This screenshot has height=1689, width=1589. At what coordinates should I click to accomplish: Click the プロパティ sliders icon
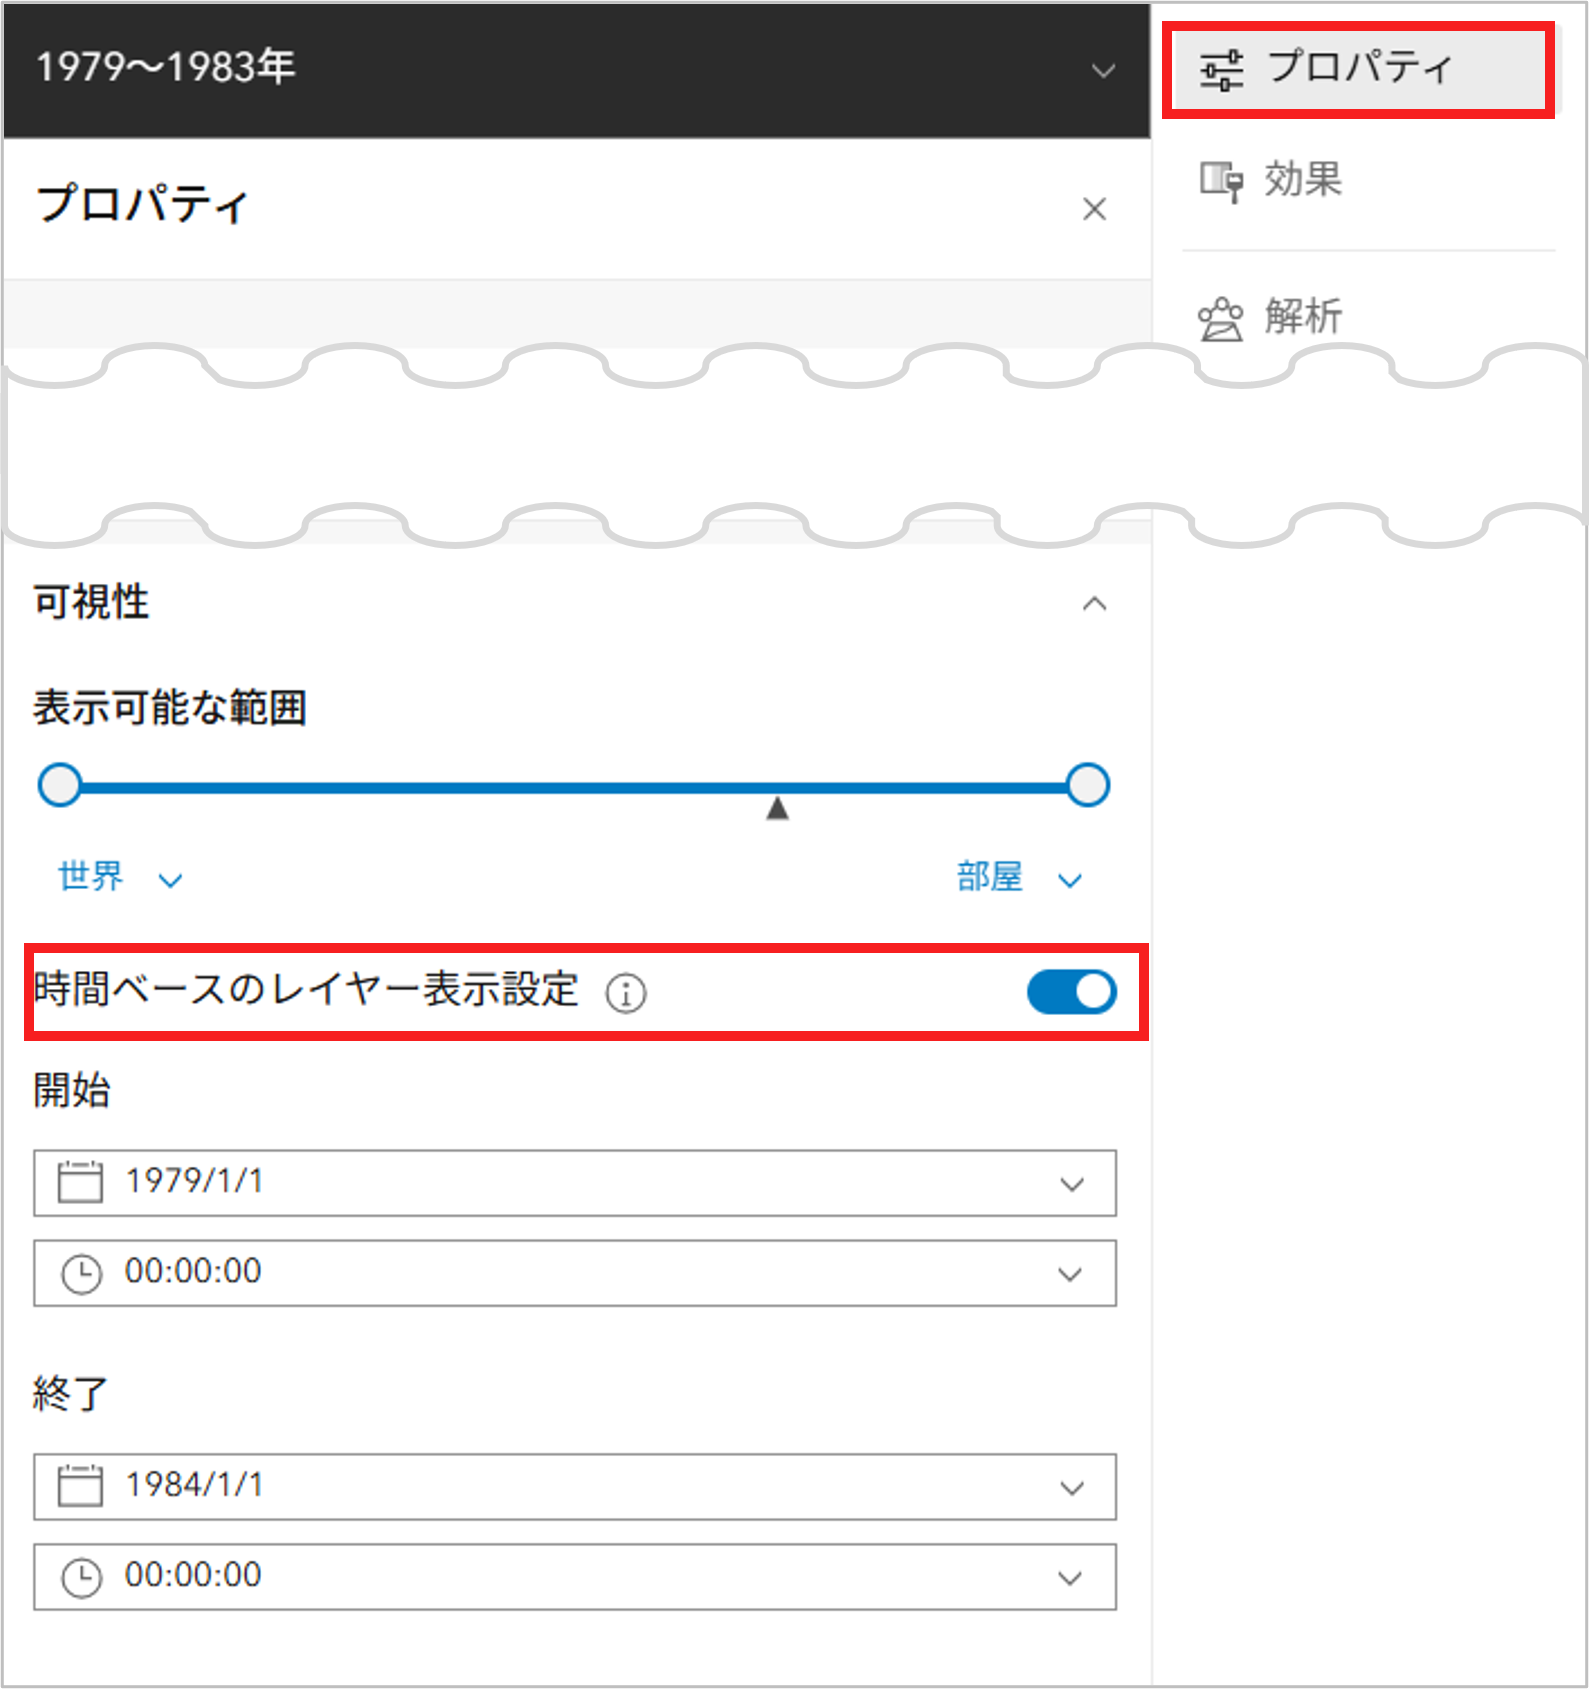1221,70
